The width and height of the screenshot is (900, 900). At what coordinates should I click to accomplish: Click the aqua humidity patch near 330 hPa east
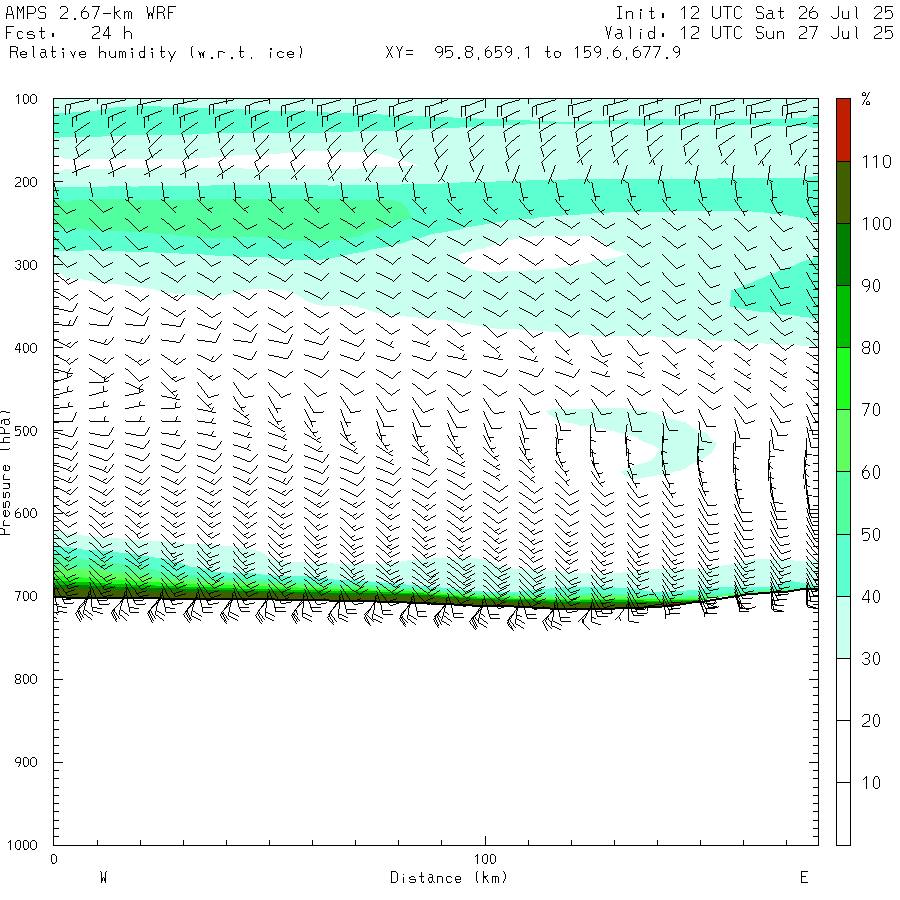pyautogui.click(x=781, y=293)
